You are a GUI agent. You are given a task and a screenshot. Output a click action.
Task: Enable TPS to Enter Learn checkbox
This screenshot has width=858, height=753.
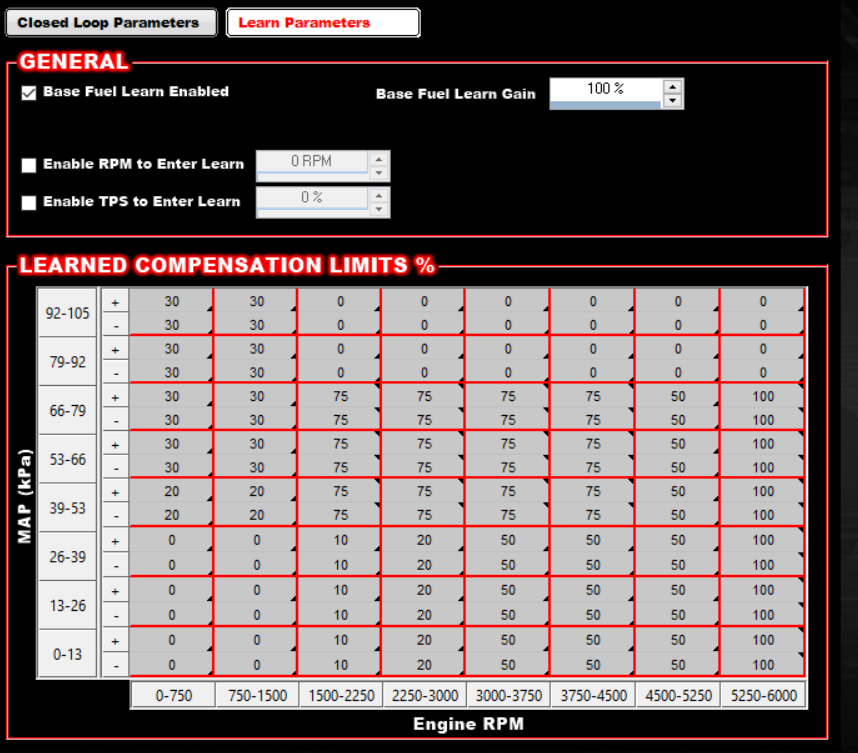coord(29,202)
